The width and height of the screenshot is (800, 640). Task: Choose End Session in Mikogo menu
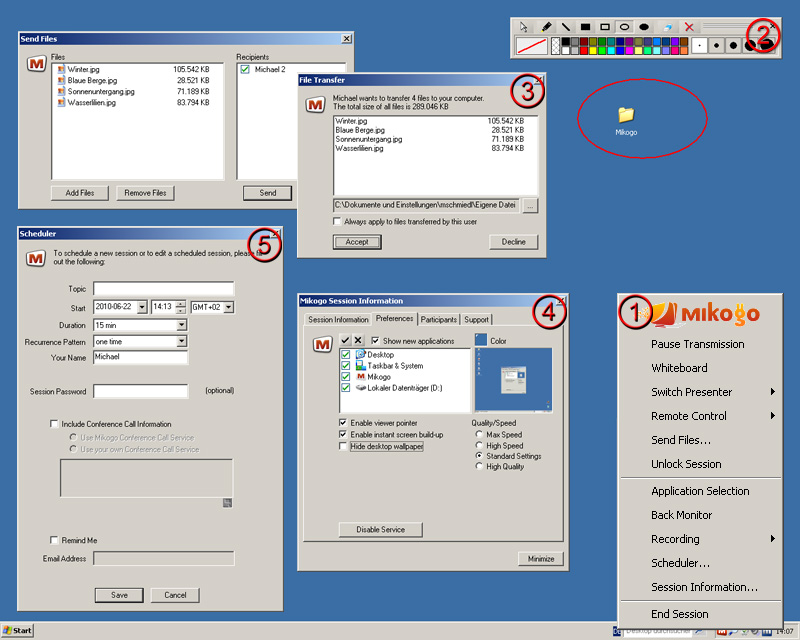680,614
